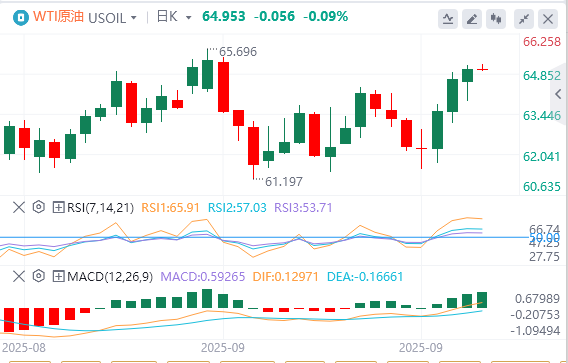Click the DIF:0.12971 value label
The height and width of the screenshot is (363, 568).
coord(285,277)
